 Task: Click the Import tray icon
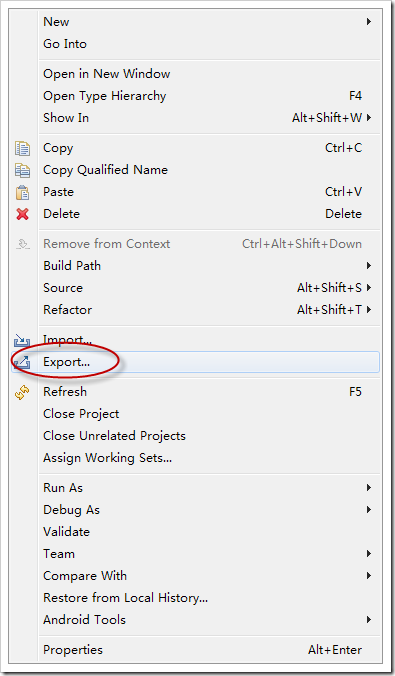[22, 341]
